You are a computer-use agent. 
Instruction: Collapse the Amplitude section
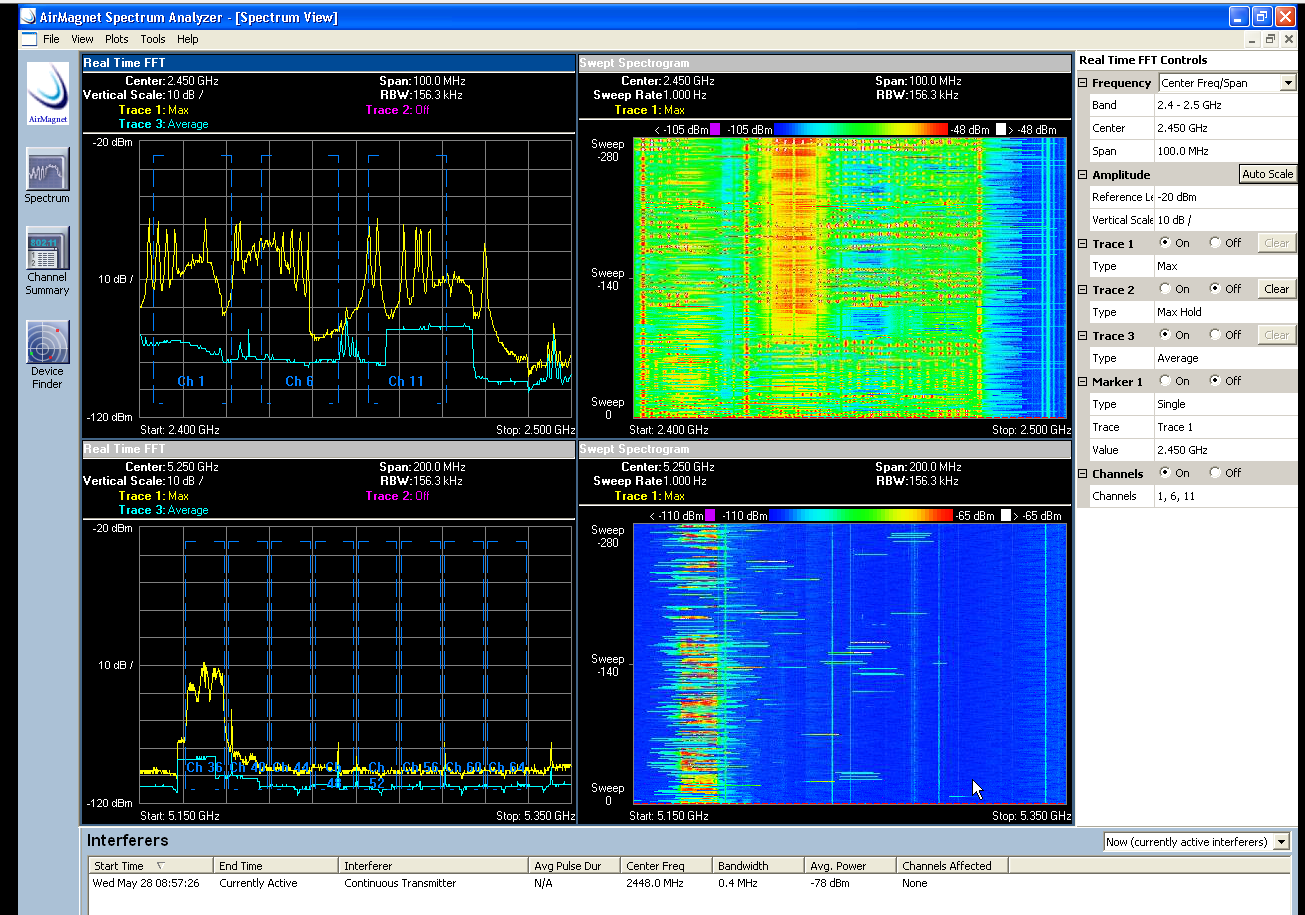click(1083, 175)
